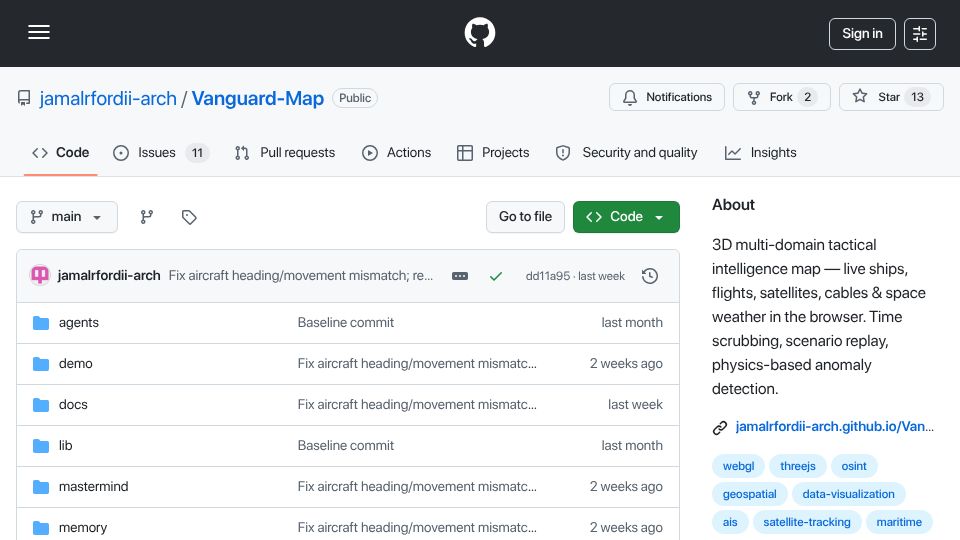Star the repository
Viewport: 960px width, 540px height.
click(x=891, y=97)
